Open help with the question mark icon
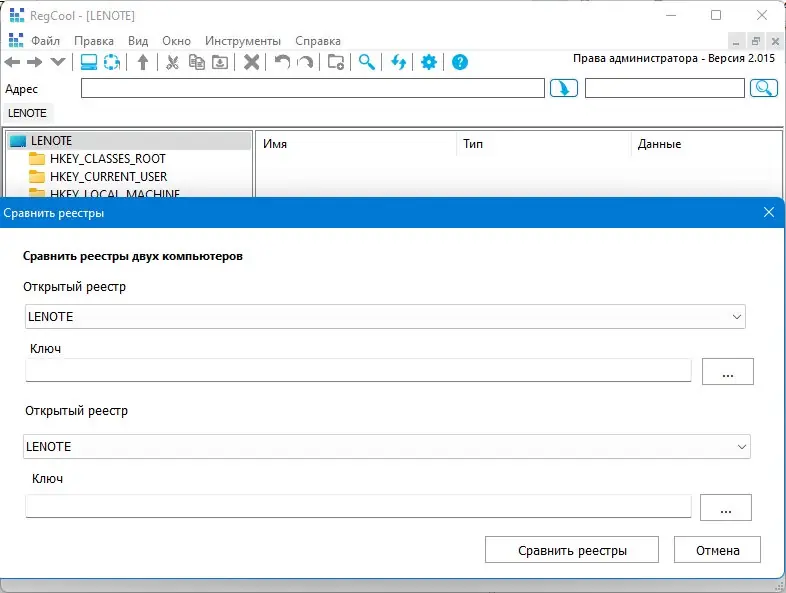Image resolution: width=786 pixels, height=593 pixels. pyautogui.click(x=460, y=62)
